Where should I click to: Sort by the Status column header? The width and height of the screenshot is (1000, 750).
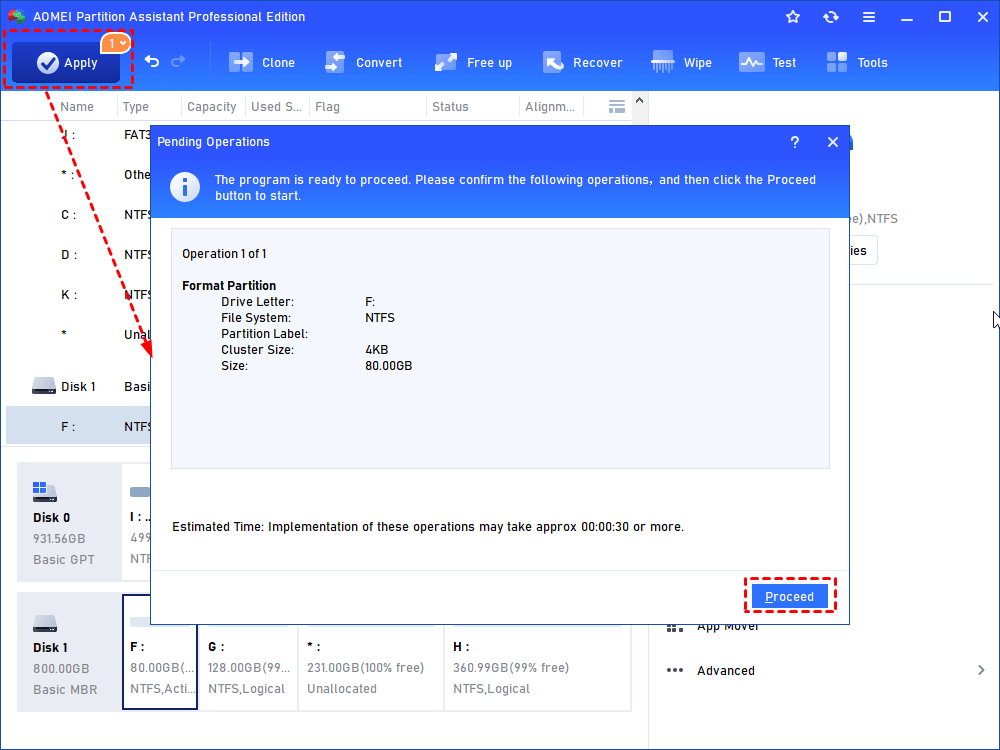click(450, 107)
